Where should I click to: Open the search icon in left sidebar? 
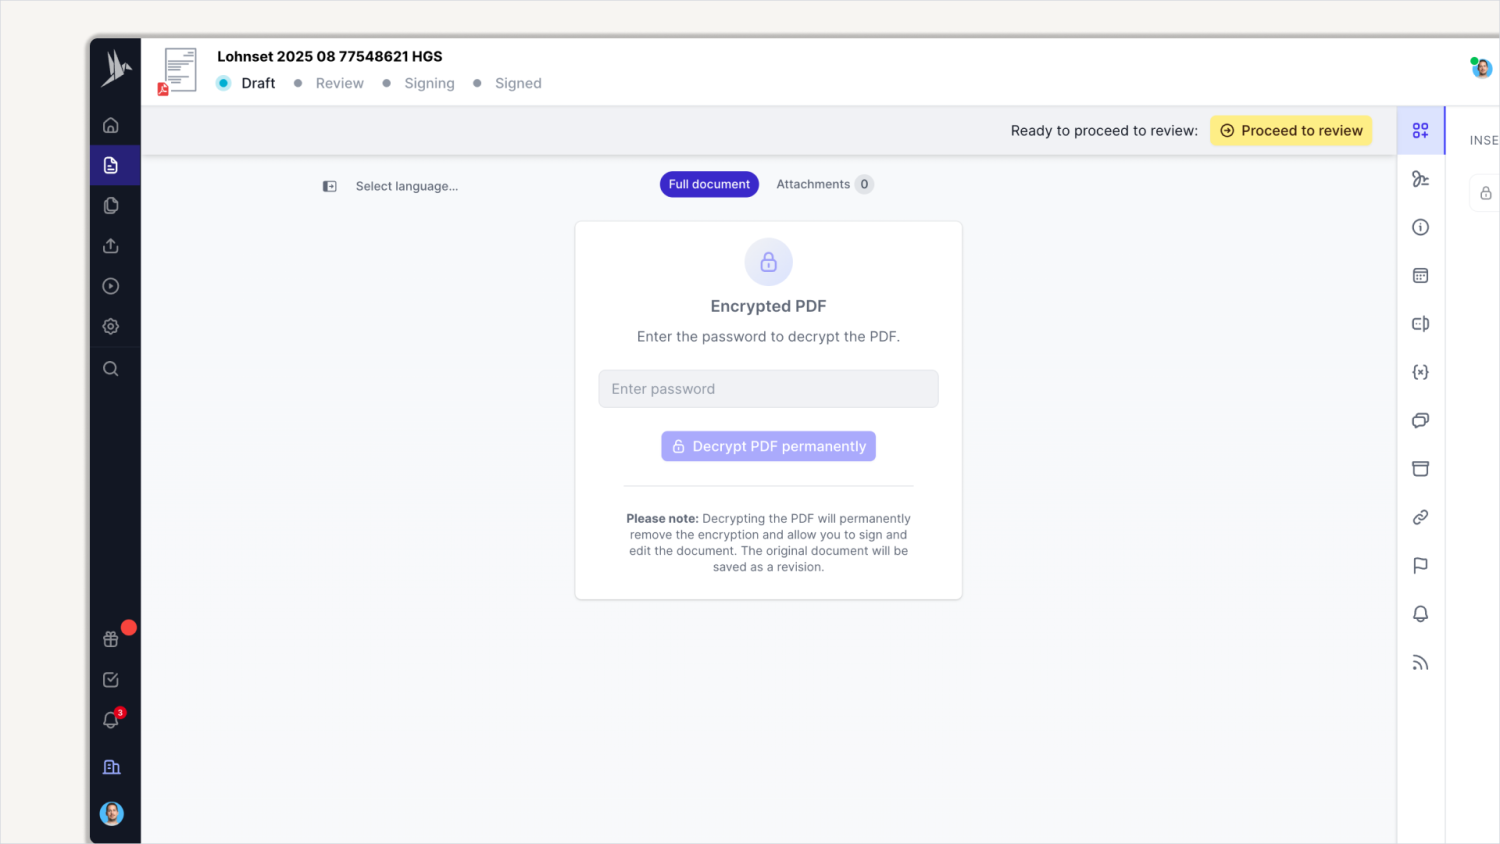[x=111, y=369]
